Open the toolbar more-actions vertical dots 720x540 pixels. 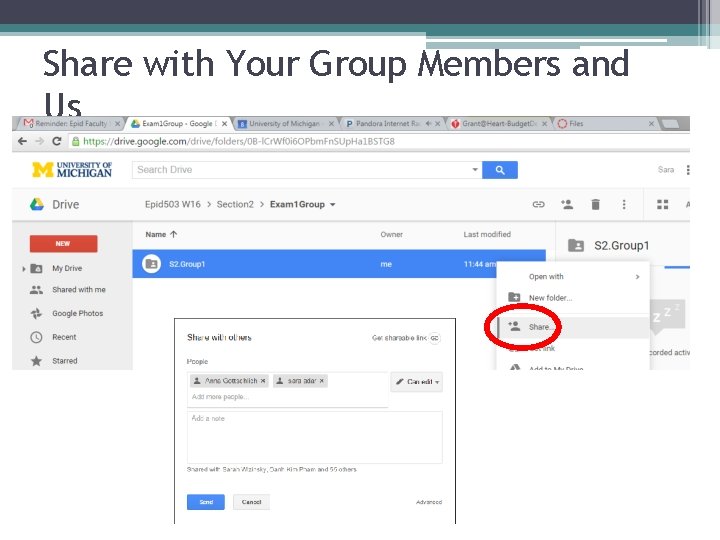coord(624,204)
